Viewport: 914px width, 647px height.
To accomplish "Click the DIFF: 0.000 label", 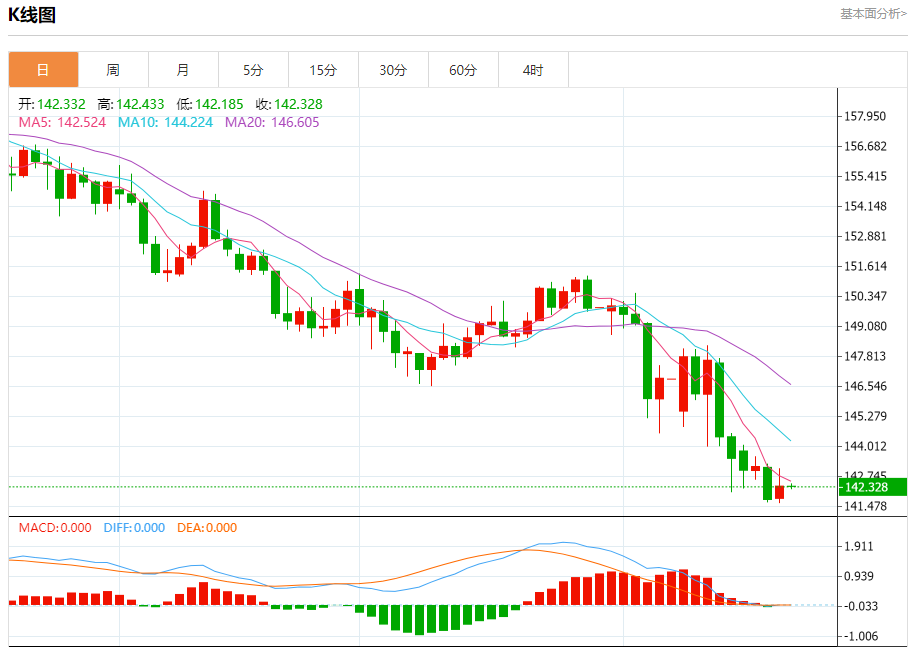I will tap(134, 528).
